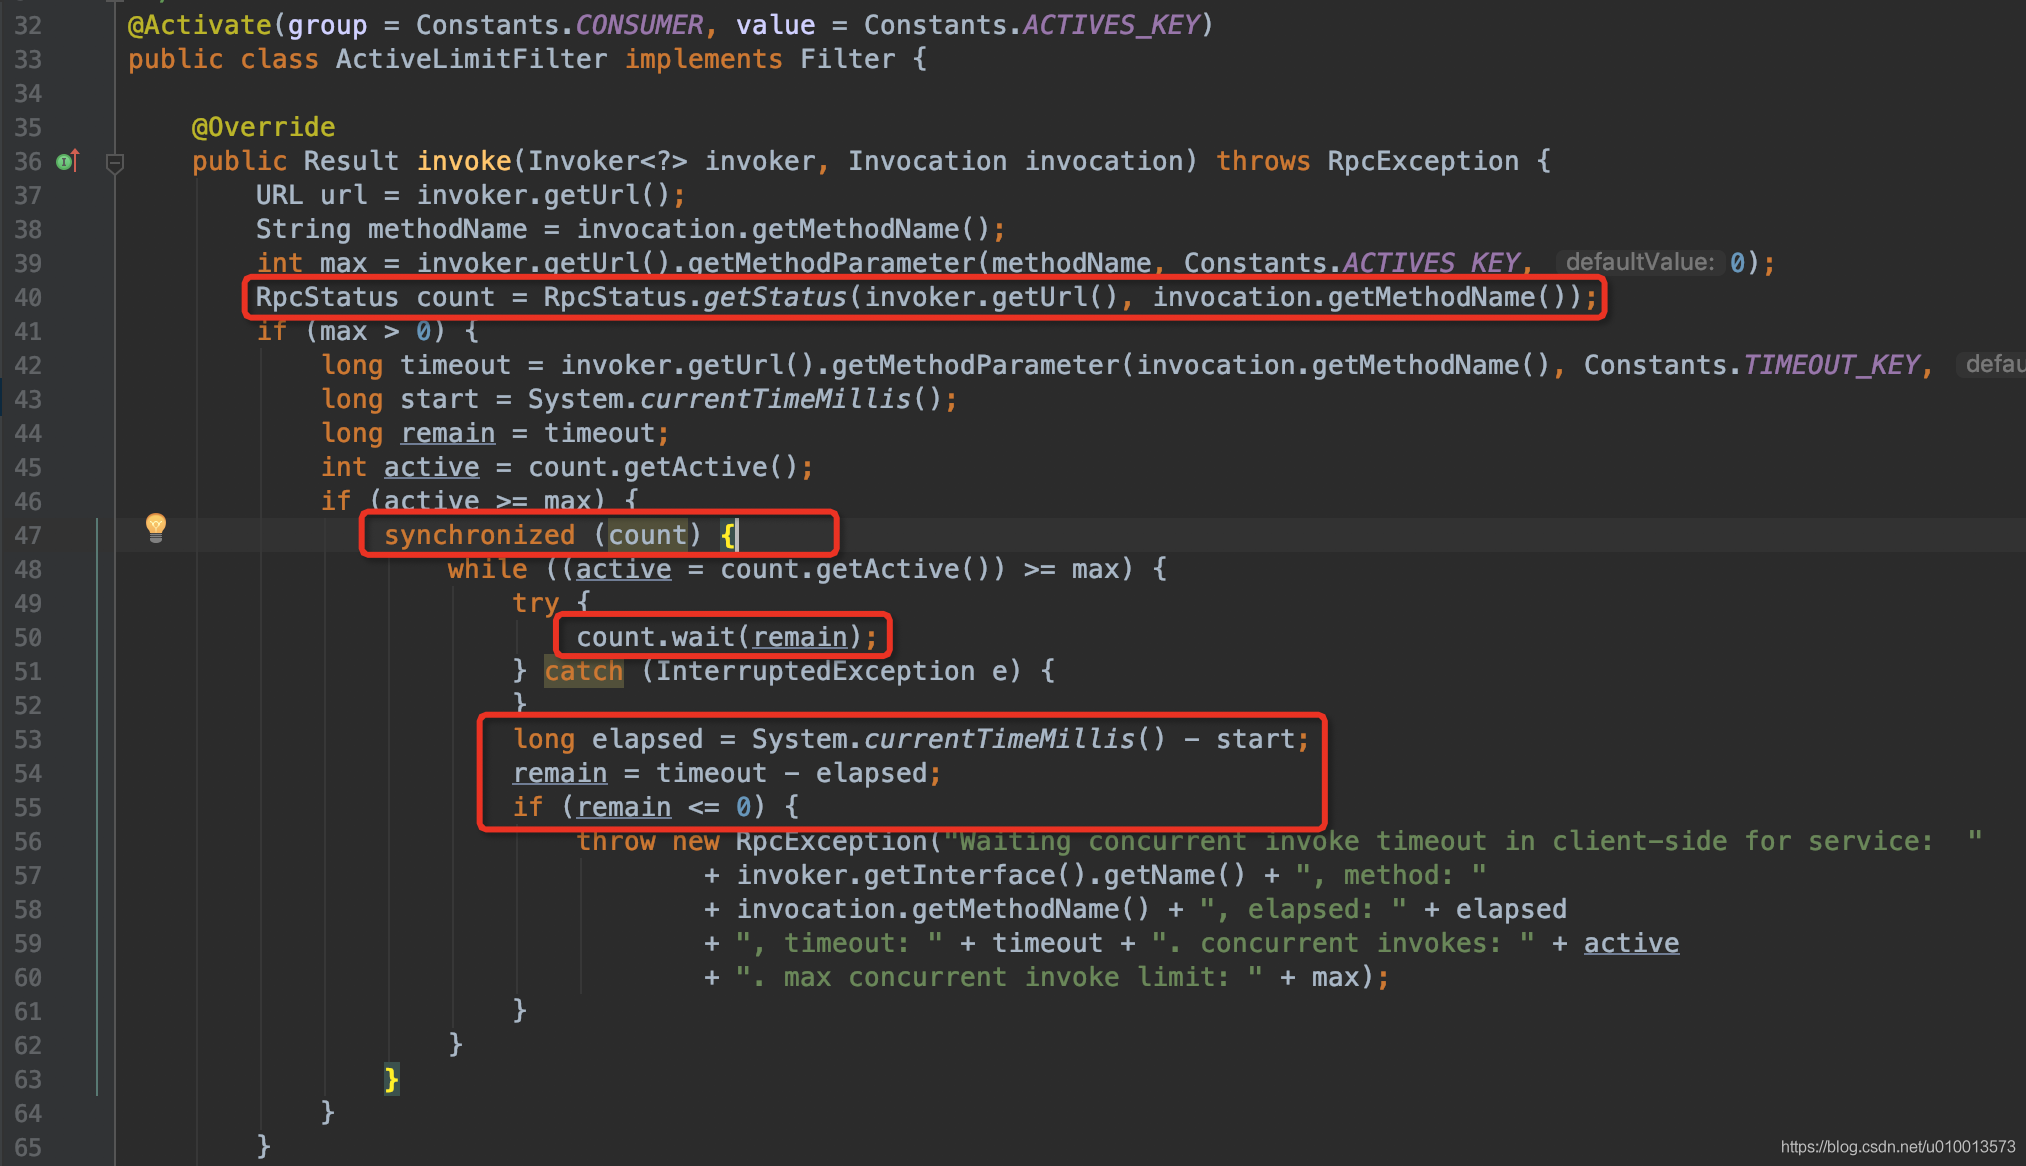Viewport: 2026px width, 1166px height.
Task: Click the ActiveLimitFilter class name
Action: 471,59
